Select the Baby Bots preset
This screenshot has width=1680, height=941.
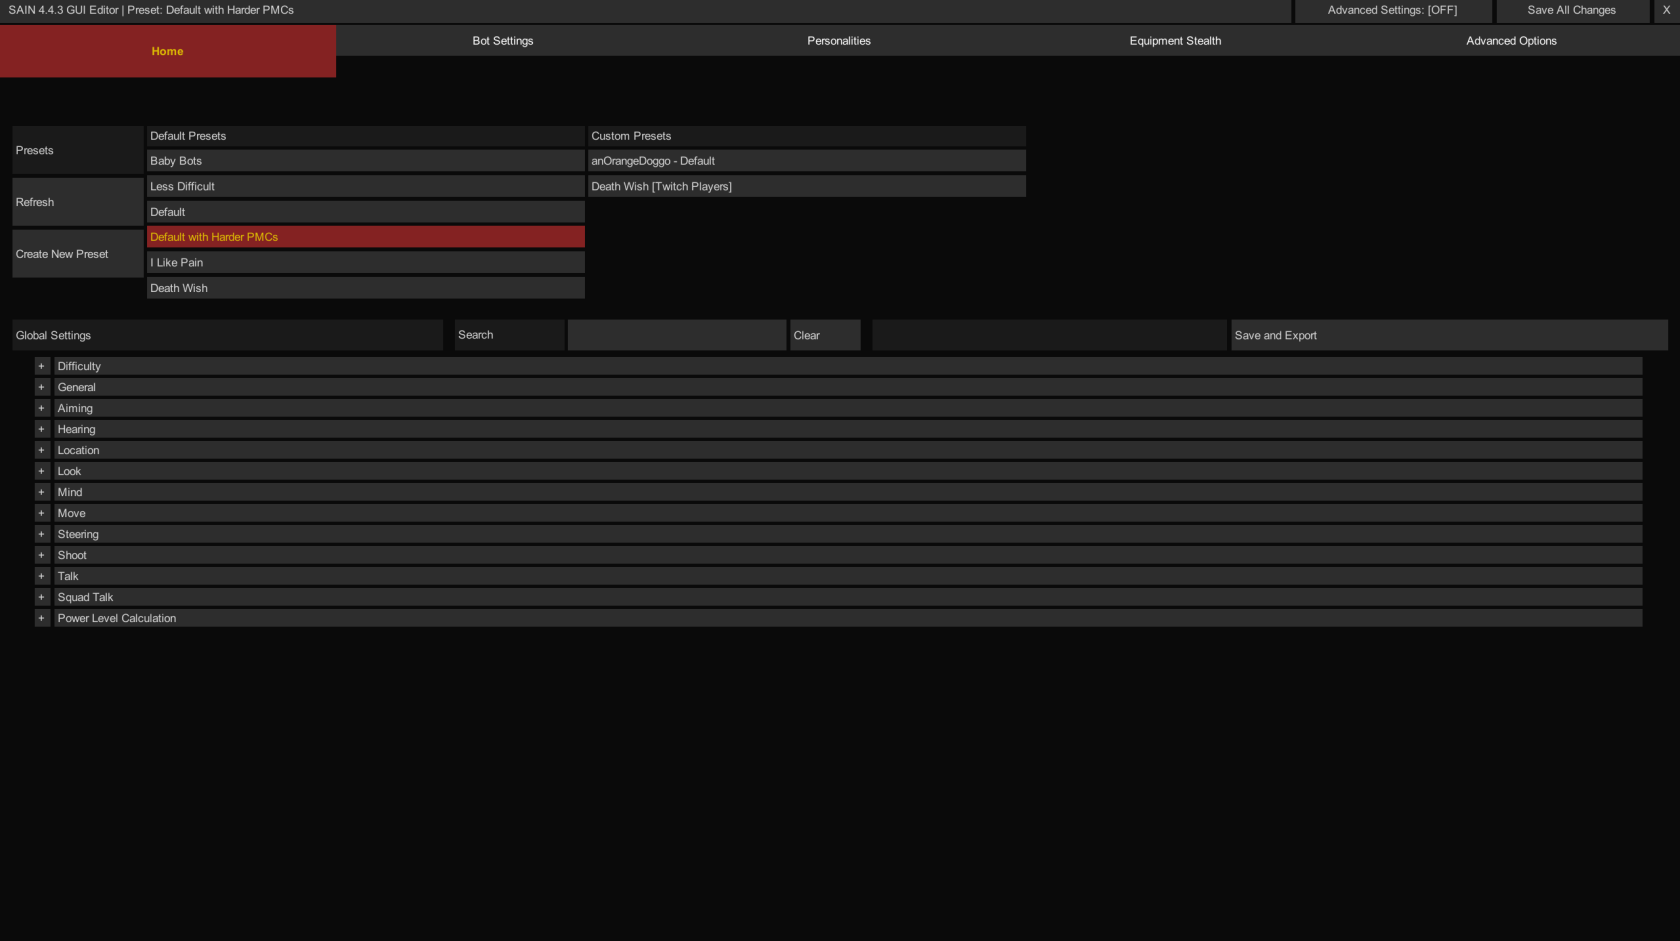pyautogui.click(x=366, y=161)
